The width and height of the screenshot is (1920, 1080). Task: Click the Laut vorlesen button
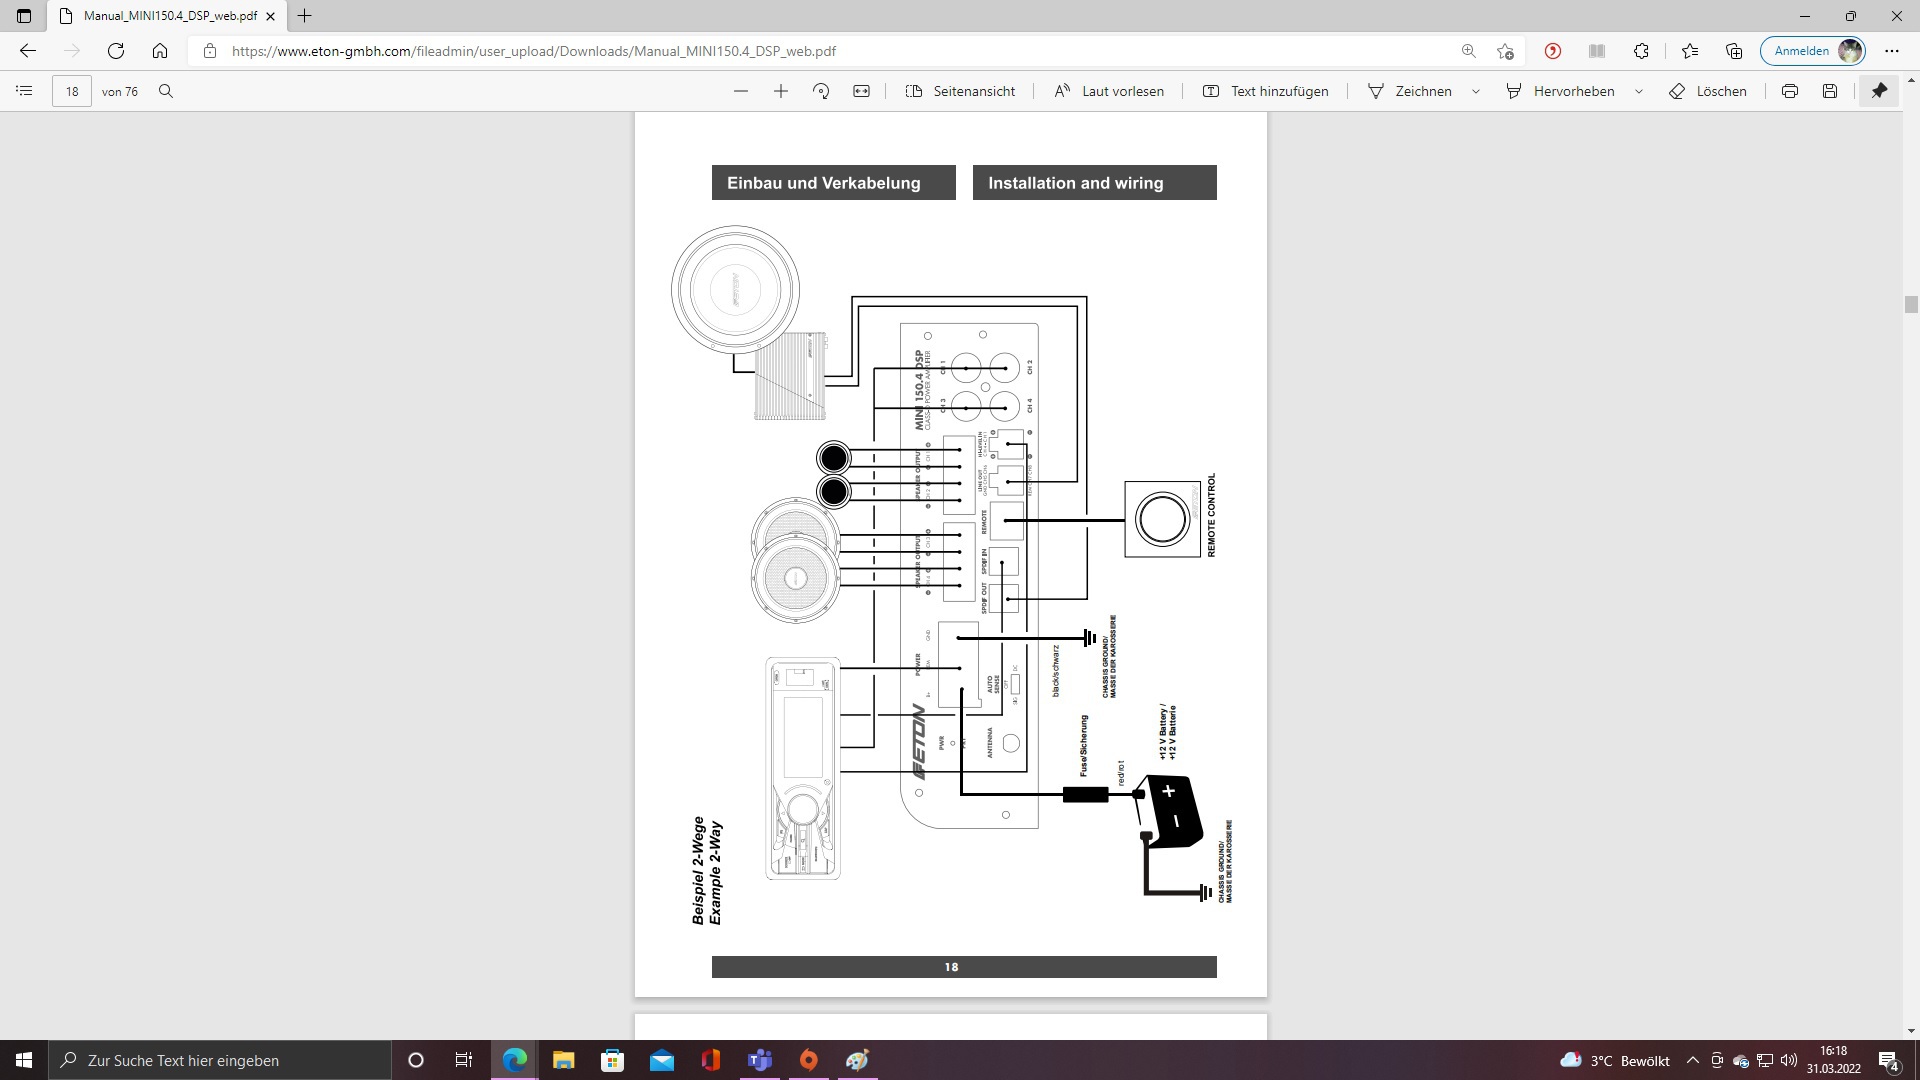[1109, 91]
